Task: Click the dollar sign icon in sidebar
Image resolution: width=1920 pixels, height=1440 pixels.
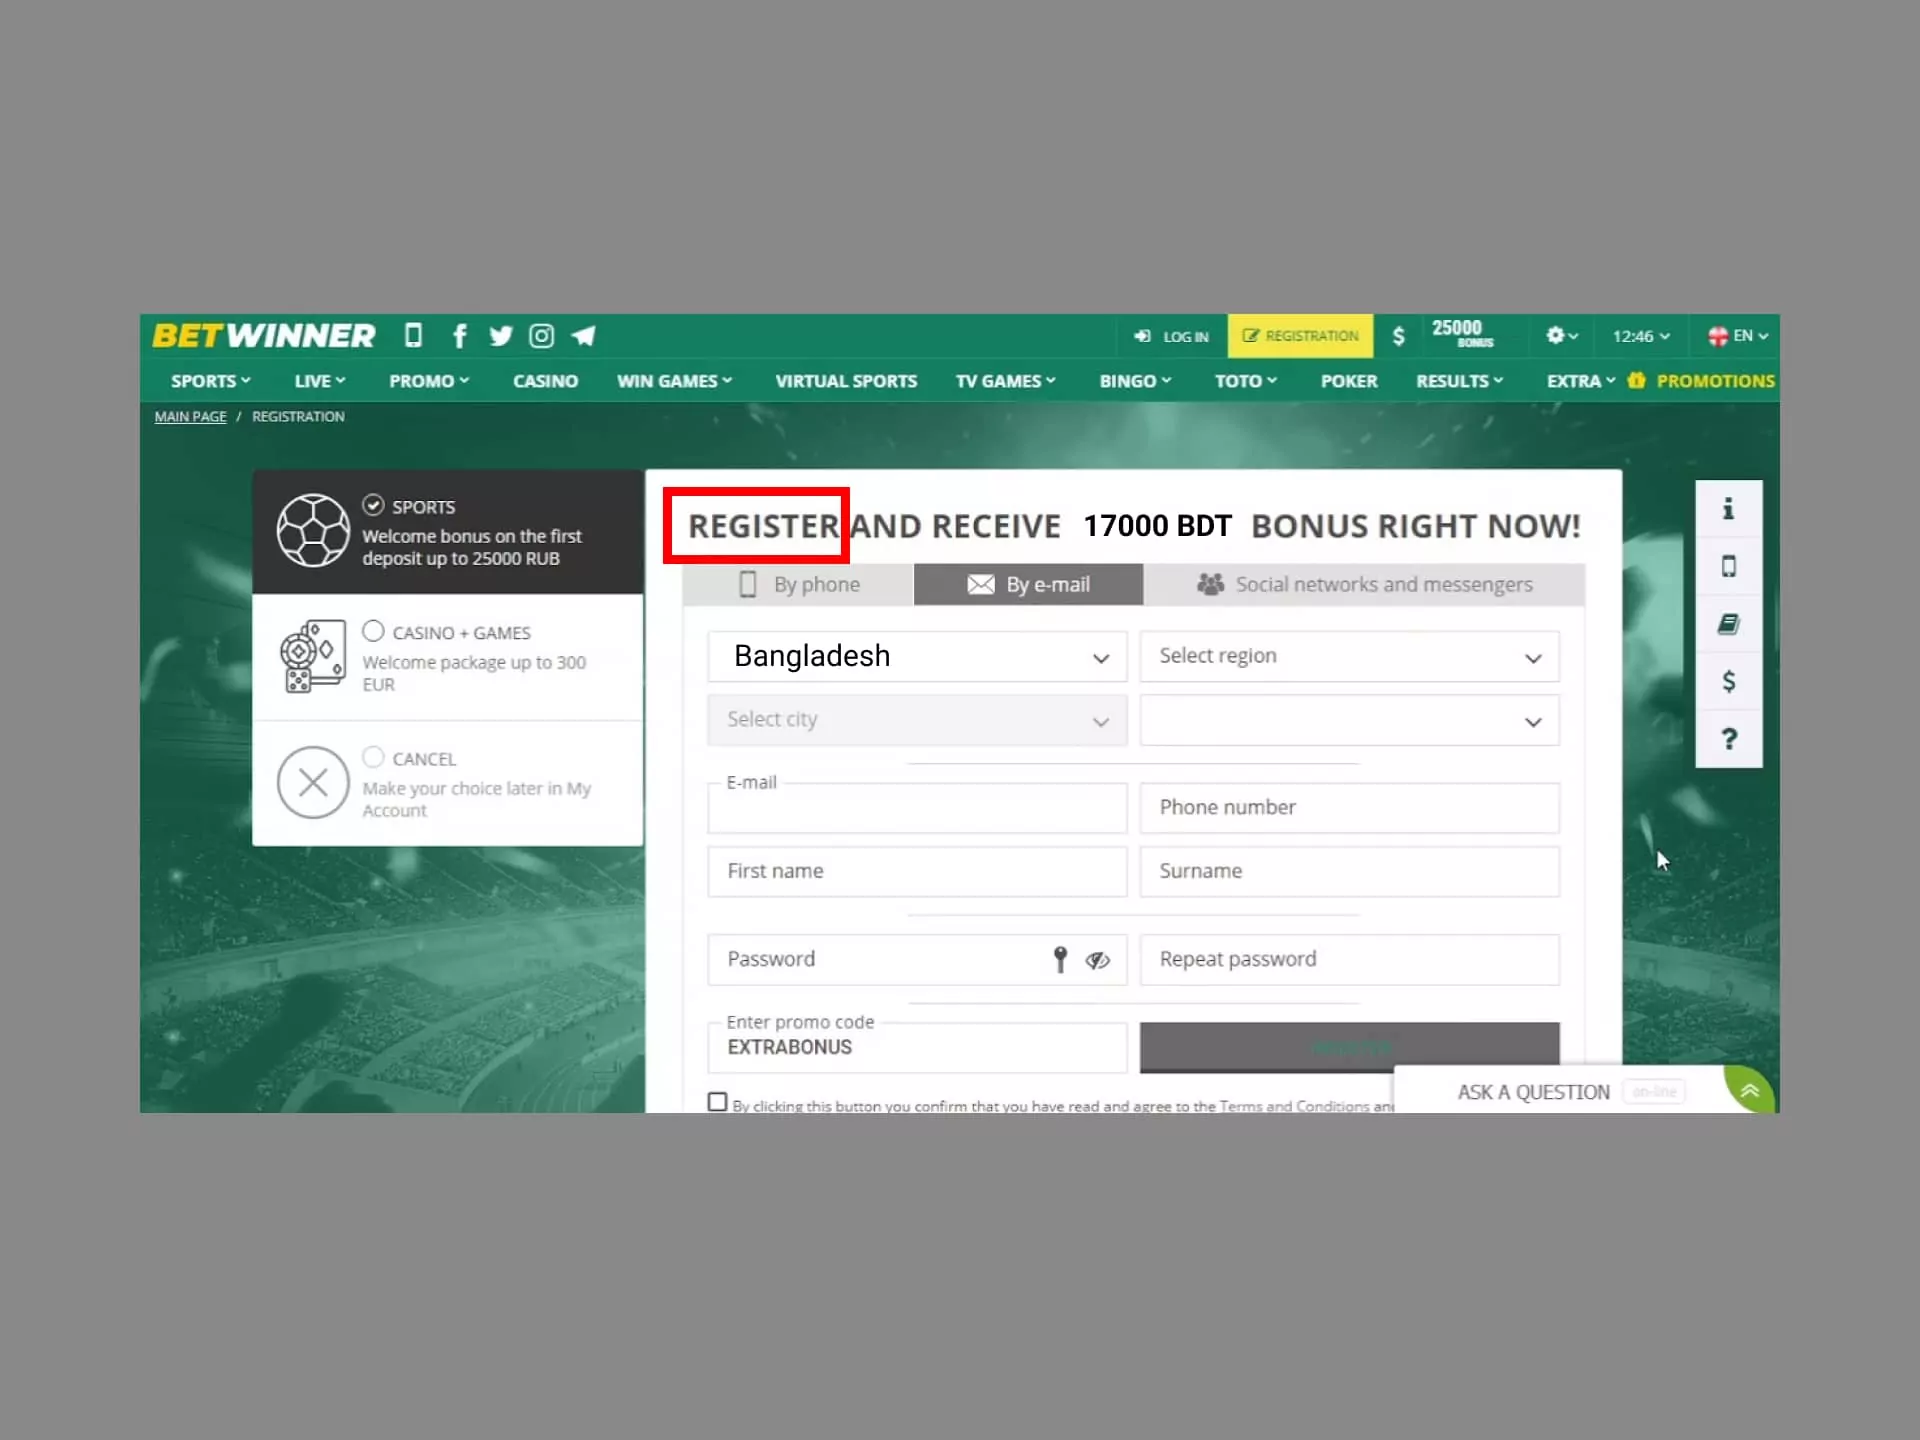Action: point(1728,681)
